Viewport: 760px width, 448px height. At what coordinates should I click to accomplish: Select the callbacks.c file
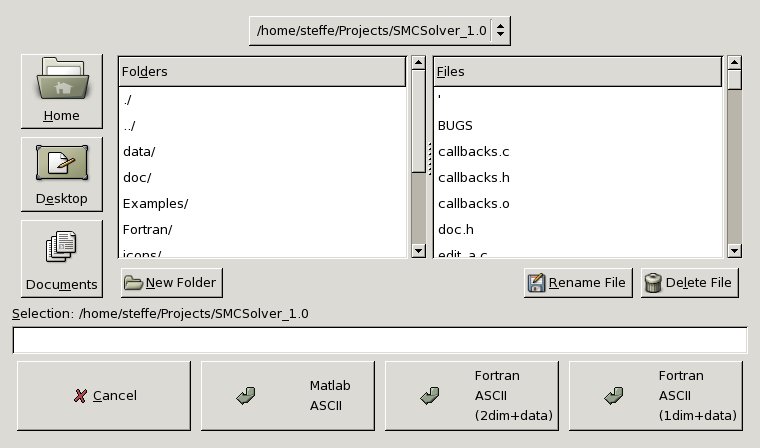[474, 151]
